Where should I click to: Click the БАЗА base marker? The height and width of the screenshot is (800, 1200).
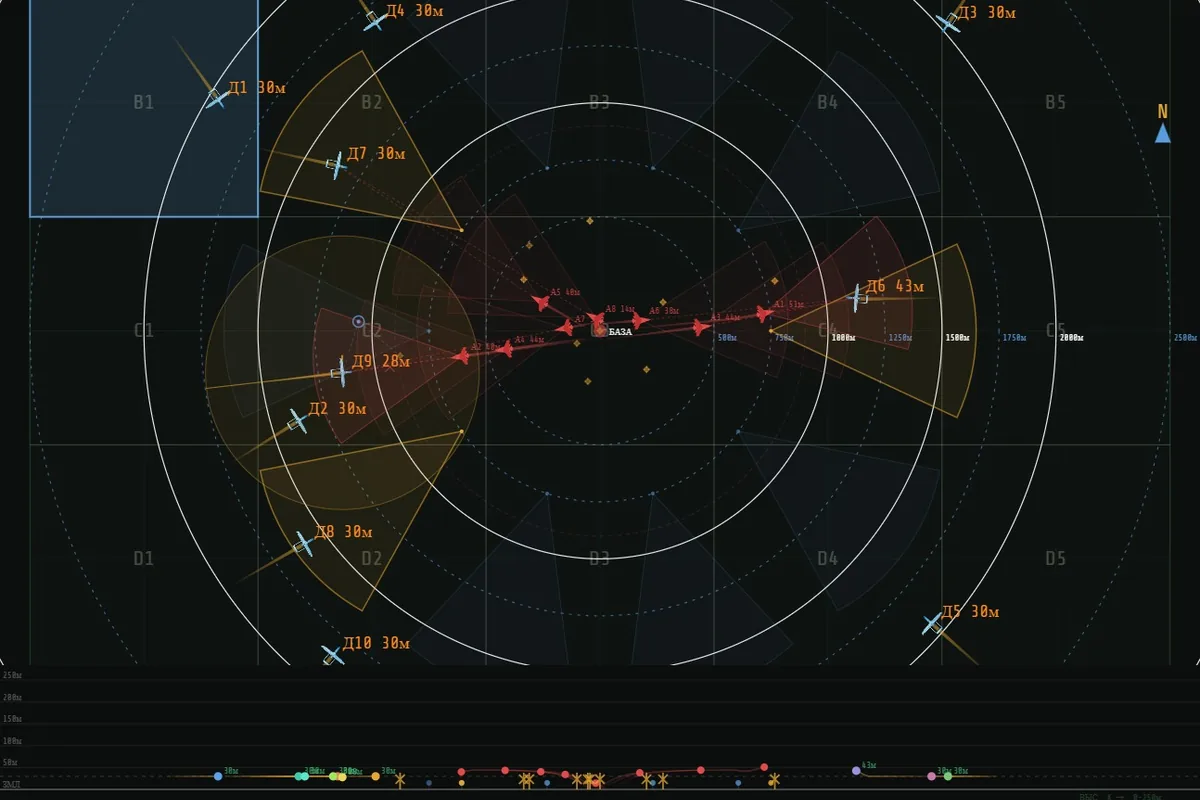tap(599, 330)
